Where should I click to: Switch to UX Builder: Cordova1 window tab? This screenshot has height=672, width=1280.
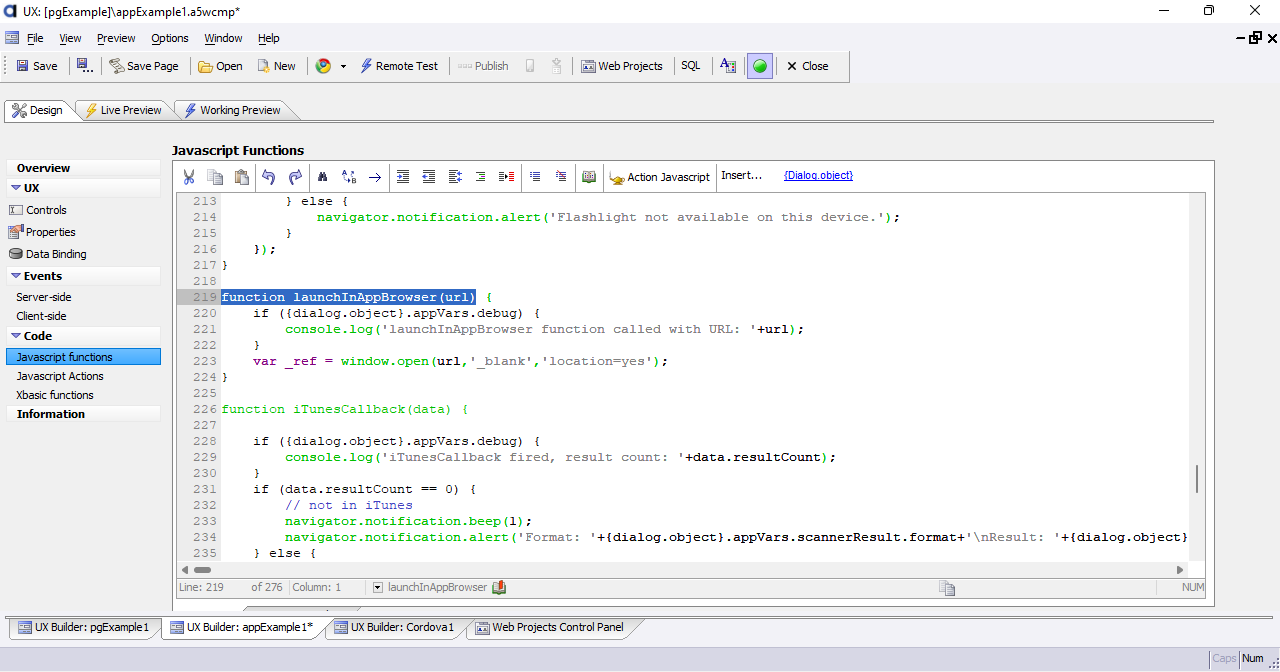(x=394, y=628)
